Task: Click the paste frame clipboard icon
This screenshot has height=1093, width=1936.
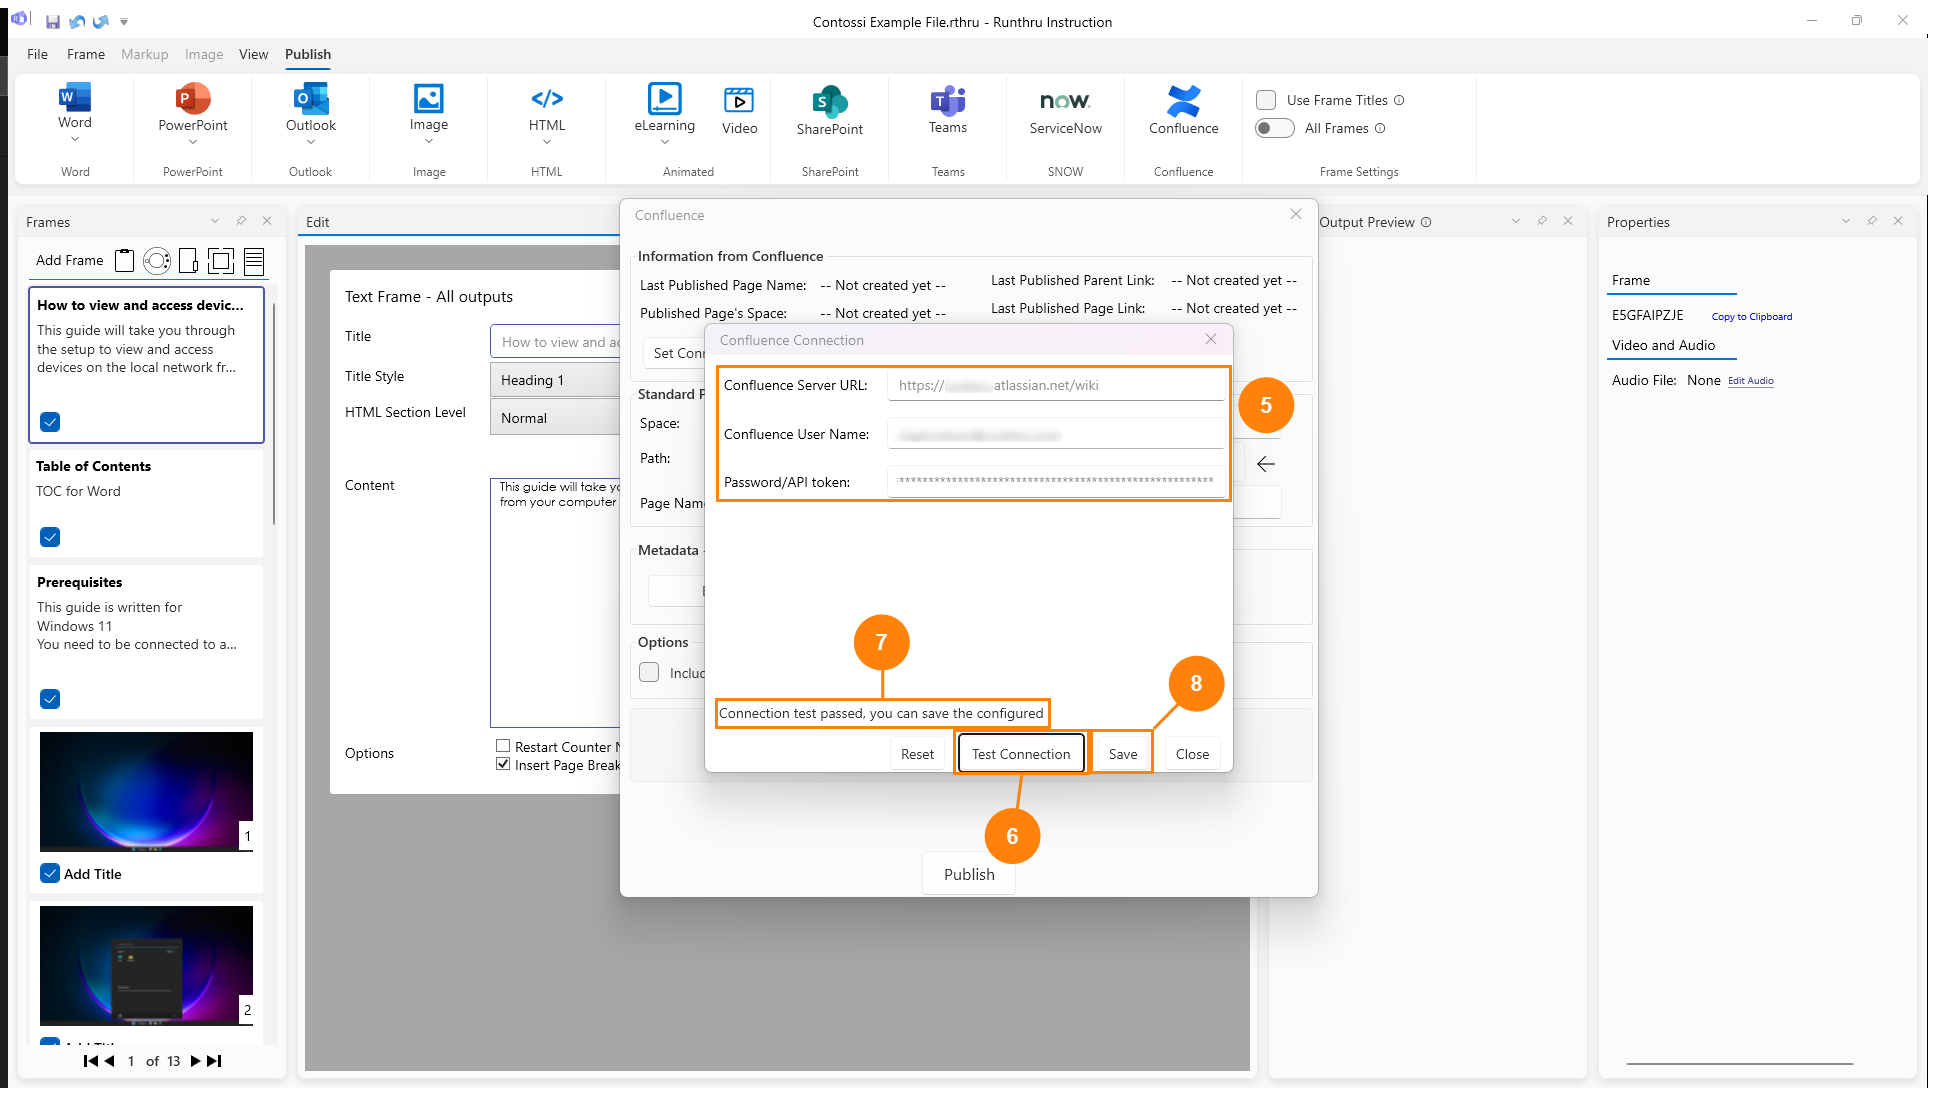Action: point(124,261)
